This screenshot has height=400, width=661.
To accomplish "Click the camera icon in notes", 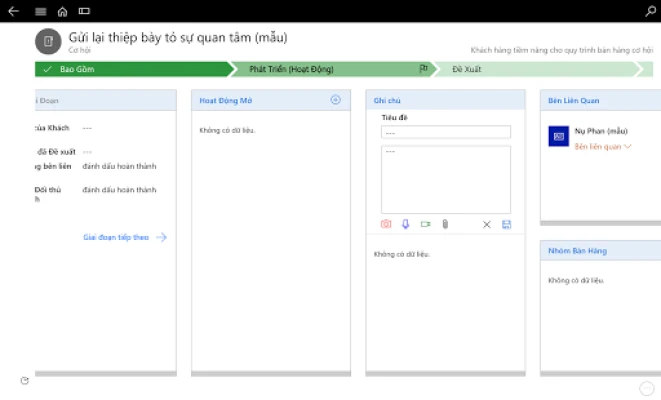I will click(386, 224).
